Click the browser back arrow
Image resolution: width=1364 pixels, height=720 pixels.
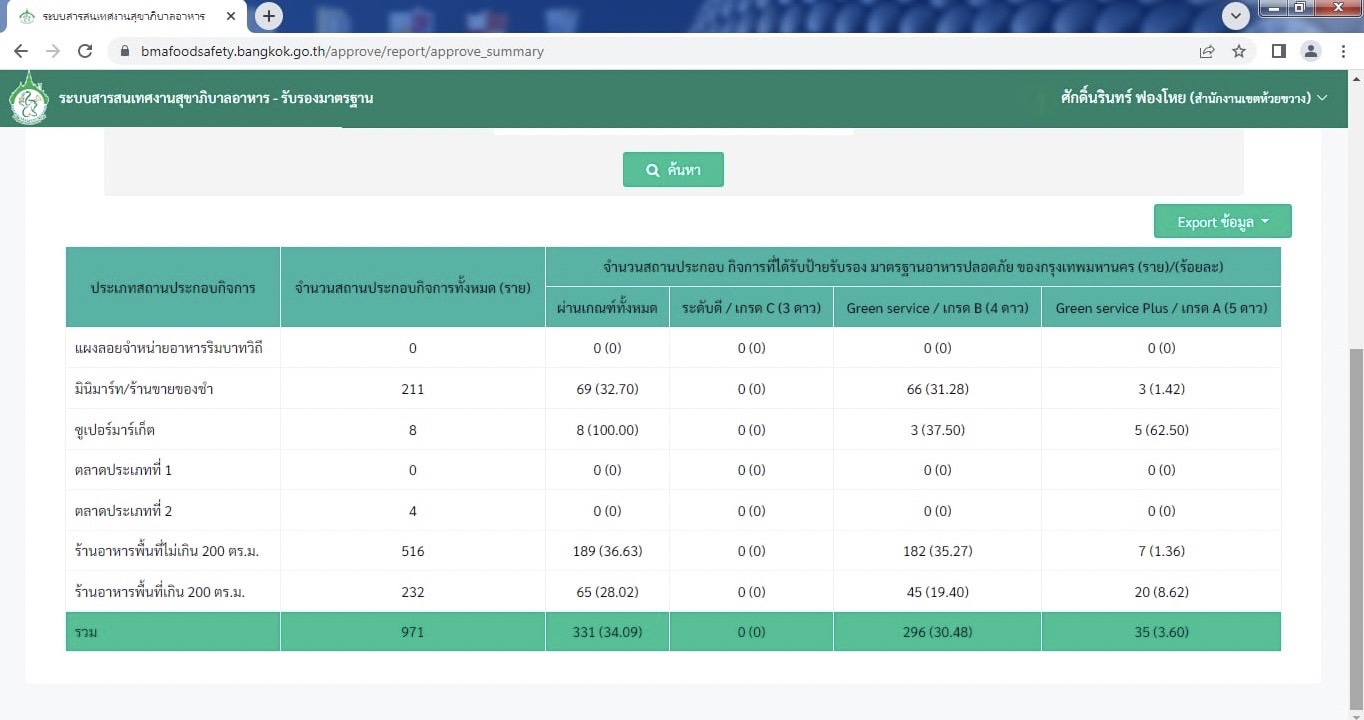click(21, 51)
